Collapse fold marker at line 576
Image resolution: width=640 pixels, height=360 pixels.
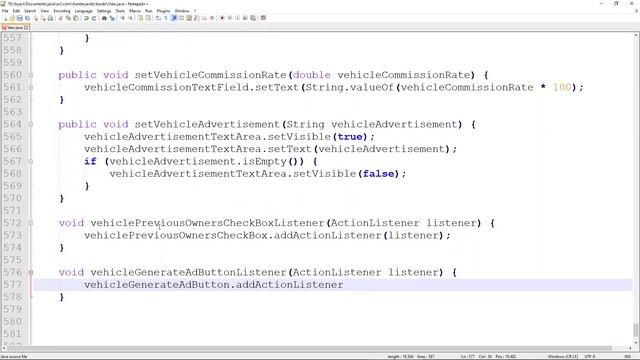[x=31, y=273]
